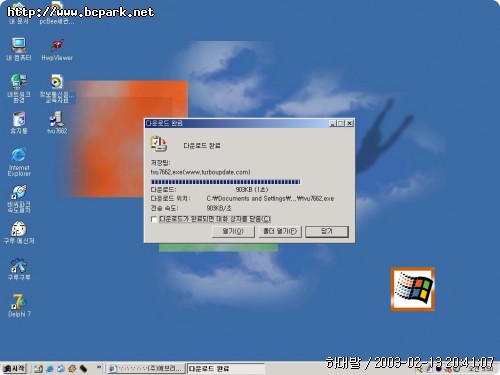
Task: Click the completed download progress bar
Action: click(x=226, y=182)
